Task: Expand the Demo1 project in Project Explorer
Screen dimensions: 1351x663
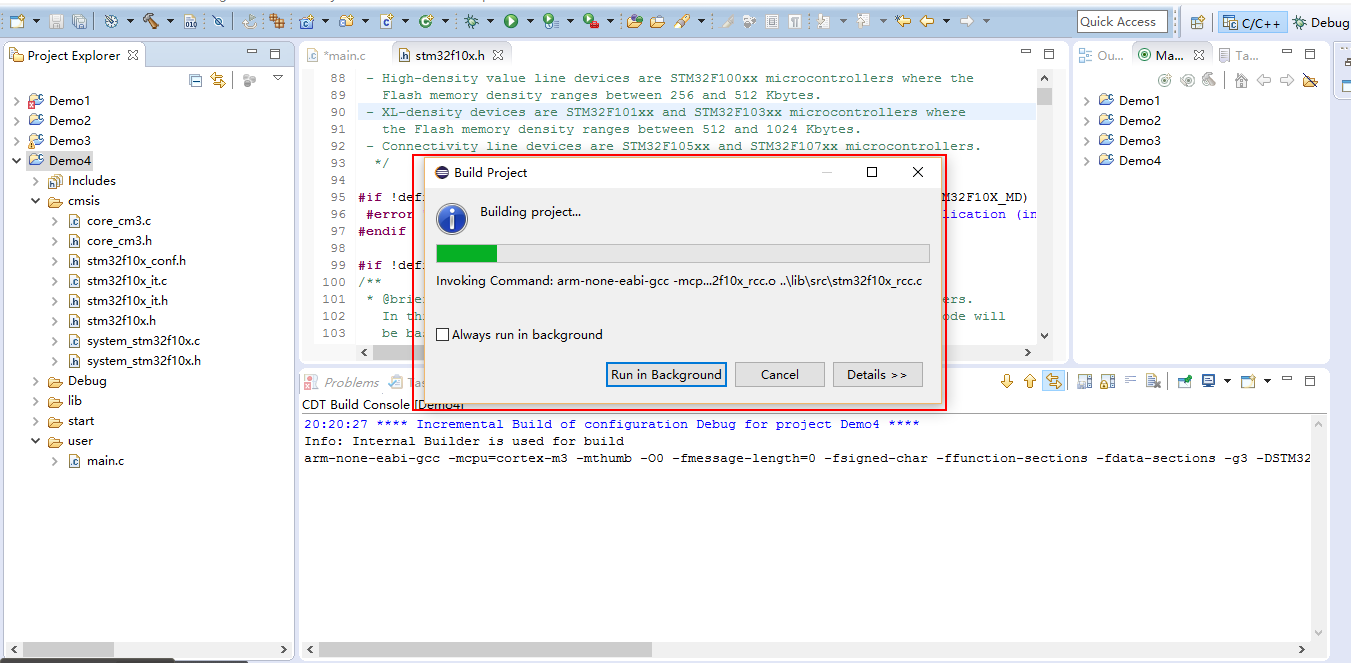Action: (x=16, y=101)
